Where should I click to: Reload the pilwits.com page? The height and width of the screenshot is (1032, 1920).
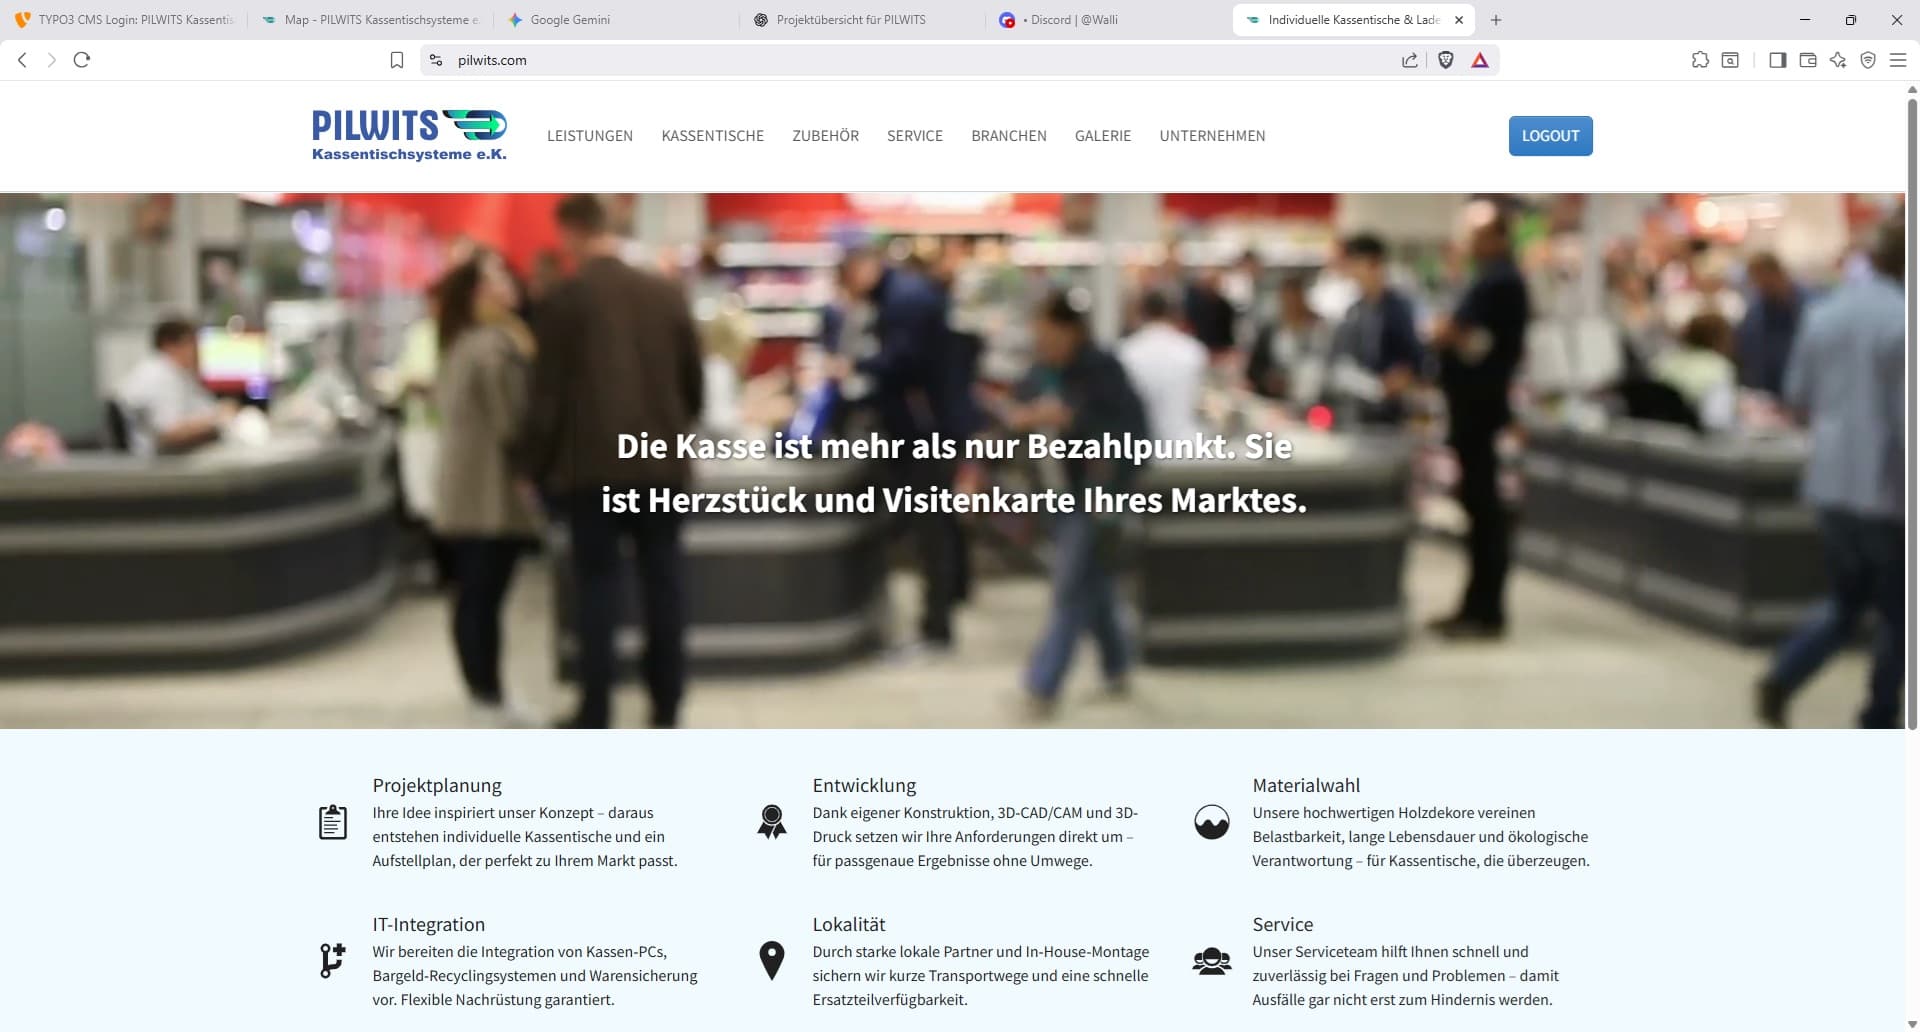(x=82, y=60)
